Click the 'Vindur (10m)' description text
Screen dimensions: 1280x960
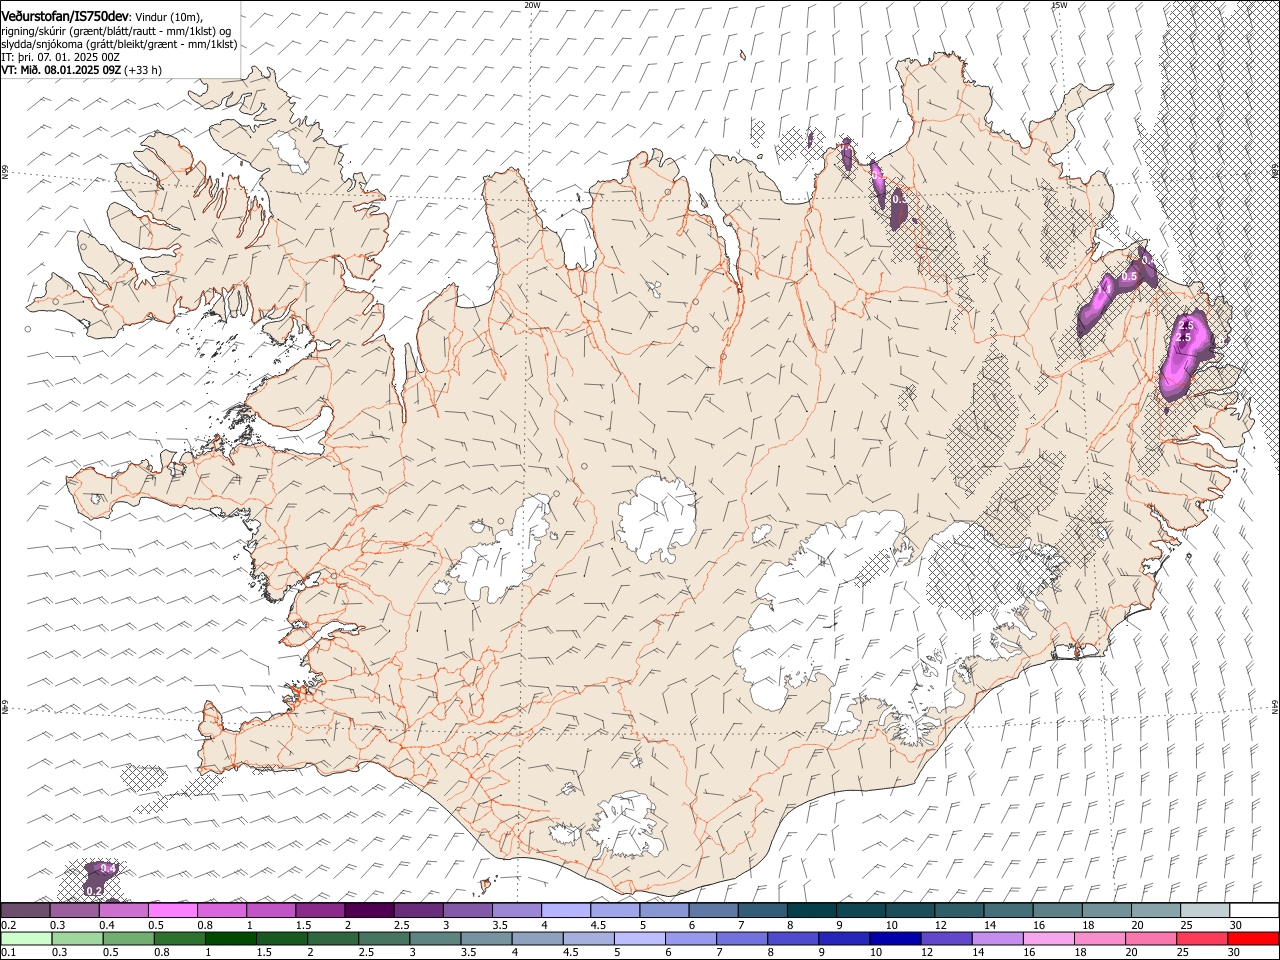(167, 18)
